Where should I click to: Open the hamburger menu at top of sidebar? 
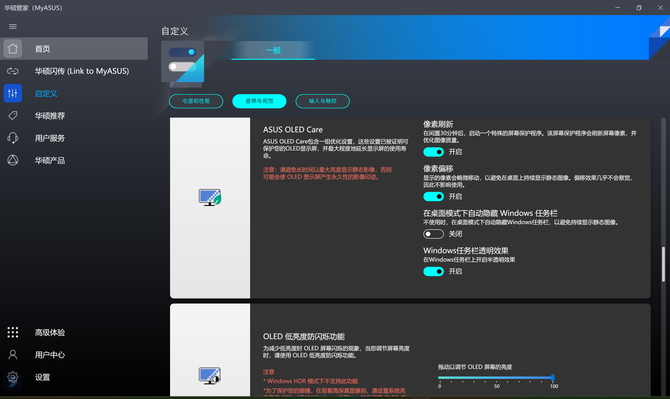point(13,26)
